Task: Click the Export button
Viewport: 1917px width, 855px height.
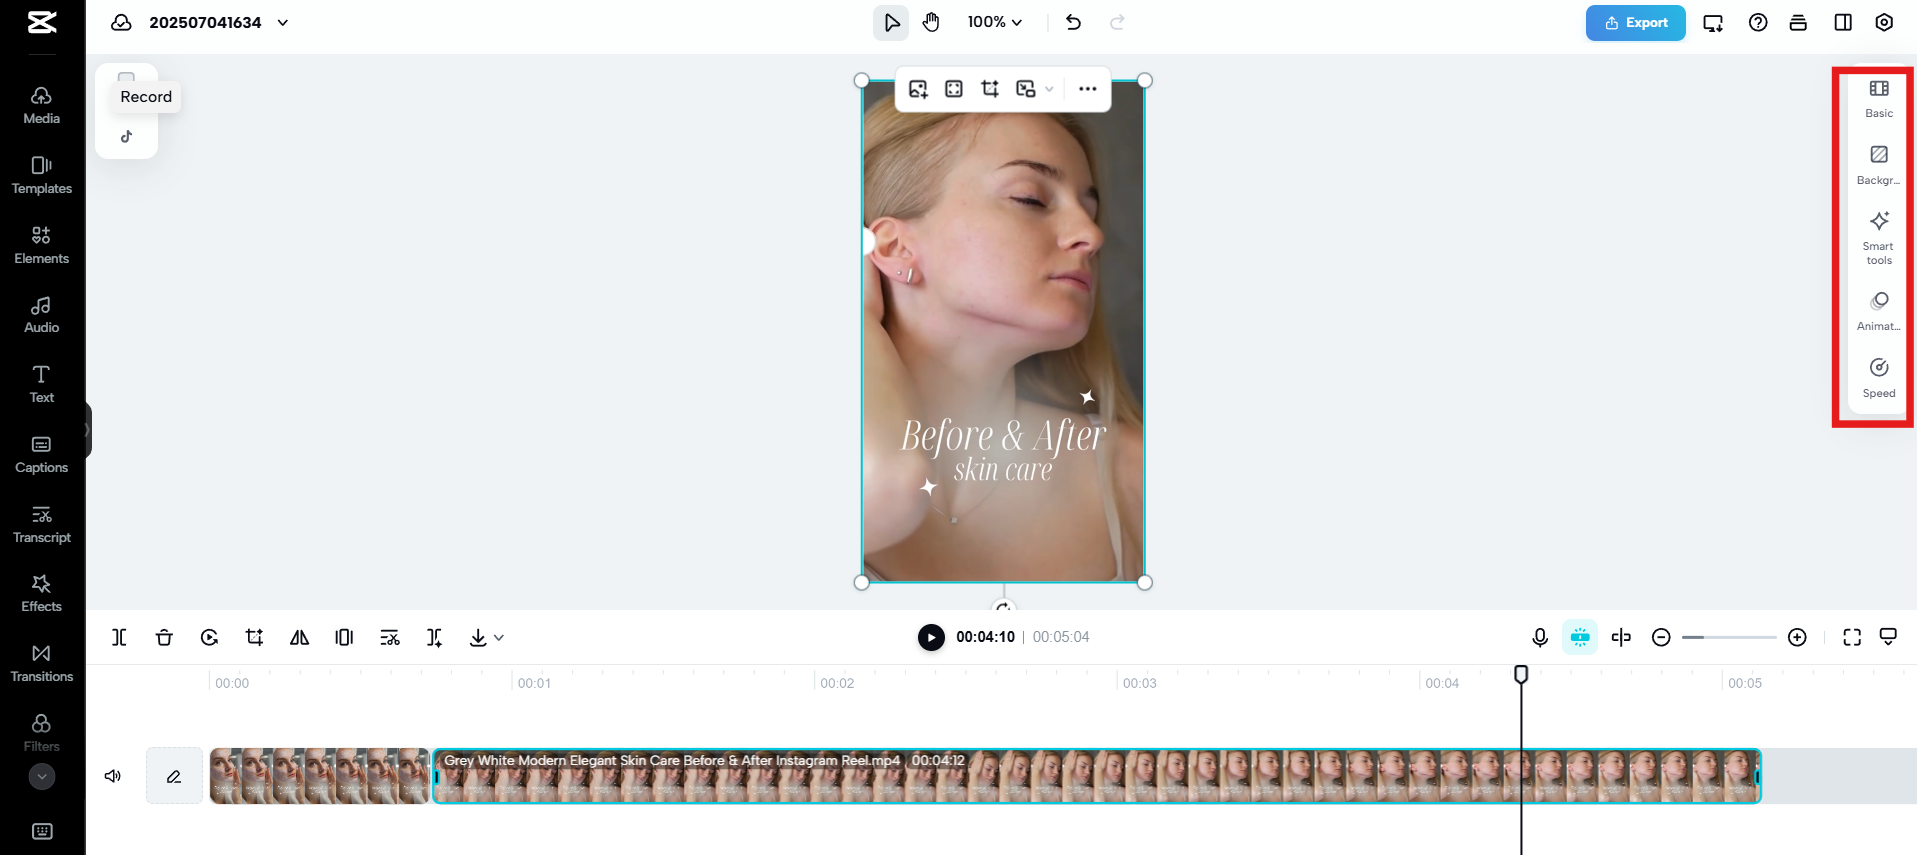Action: [1635, 22]
